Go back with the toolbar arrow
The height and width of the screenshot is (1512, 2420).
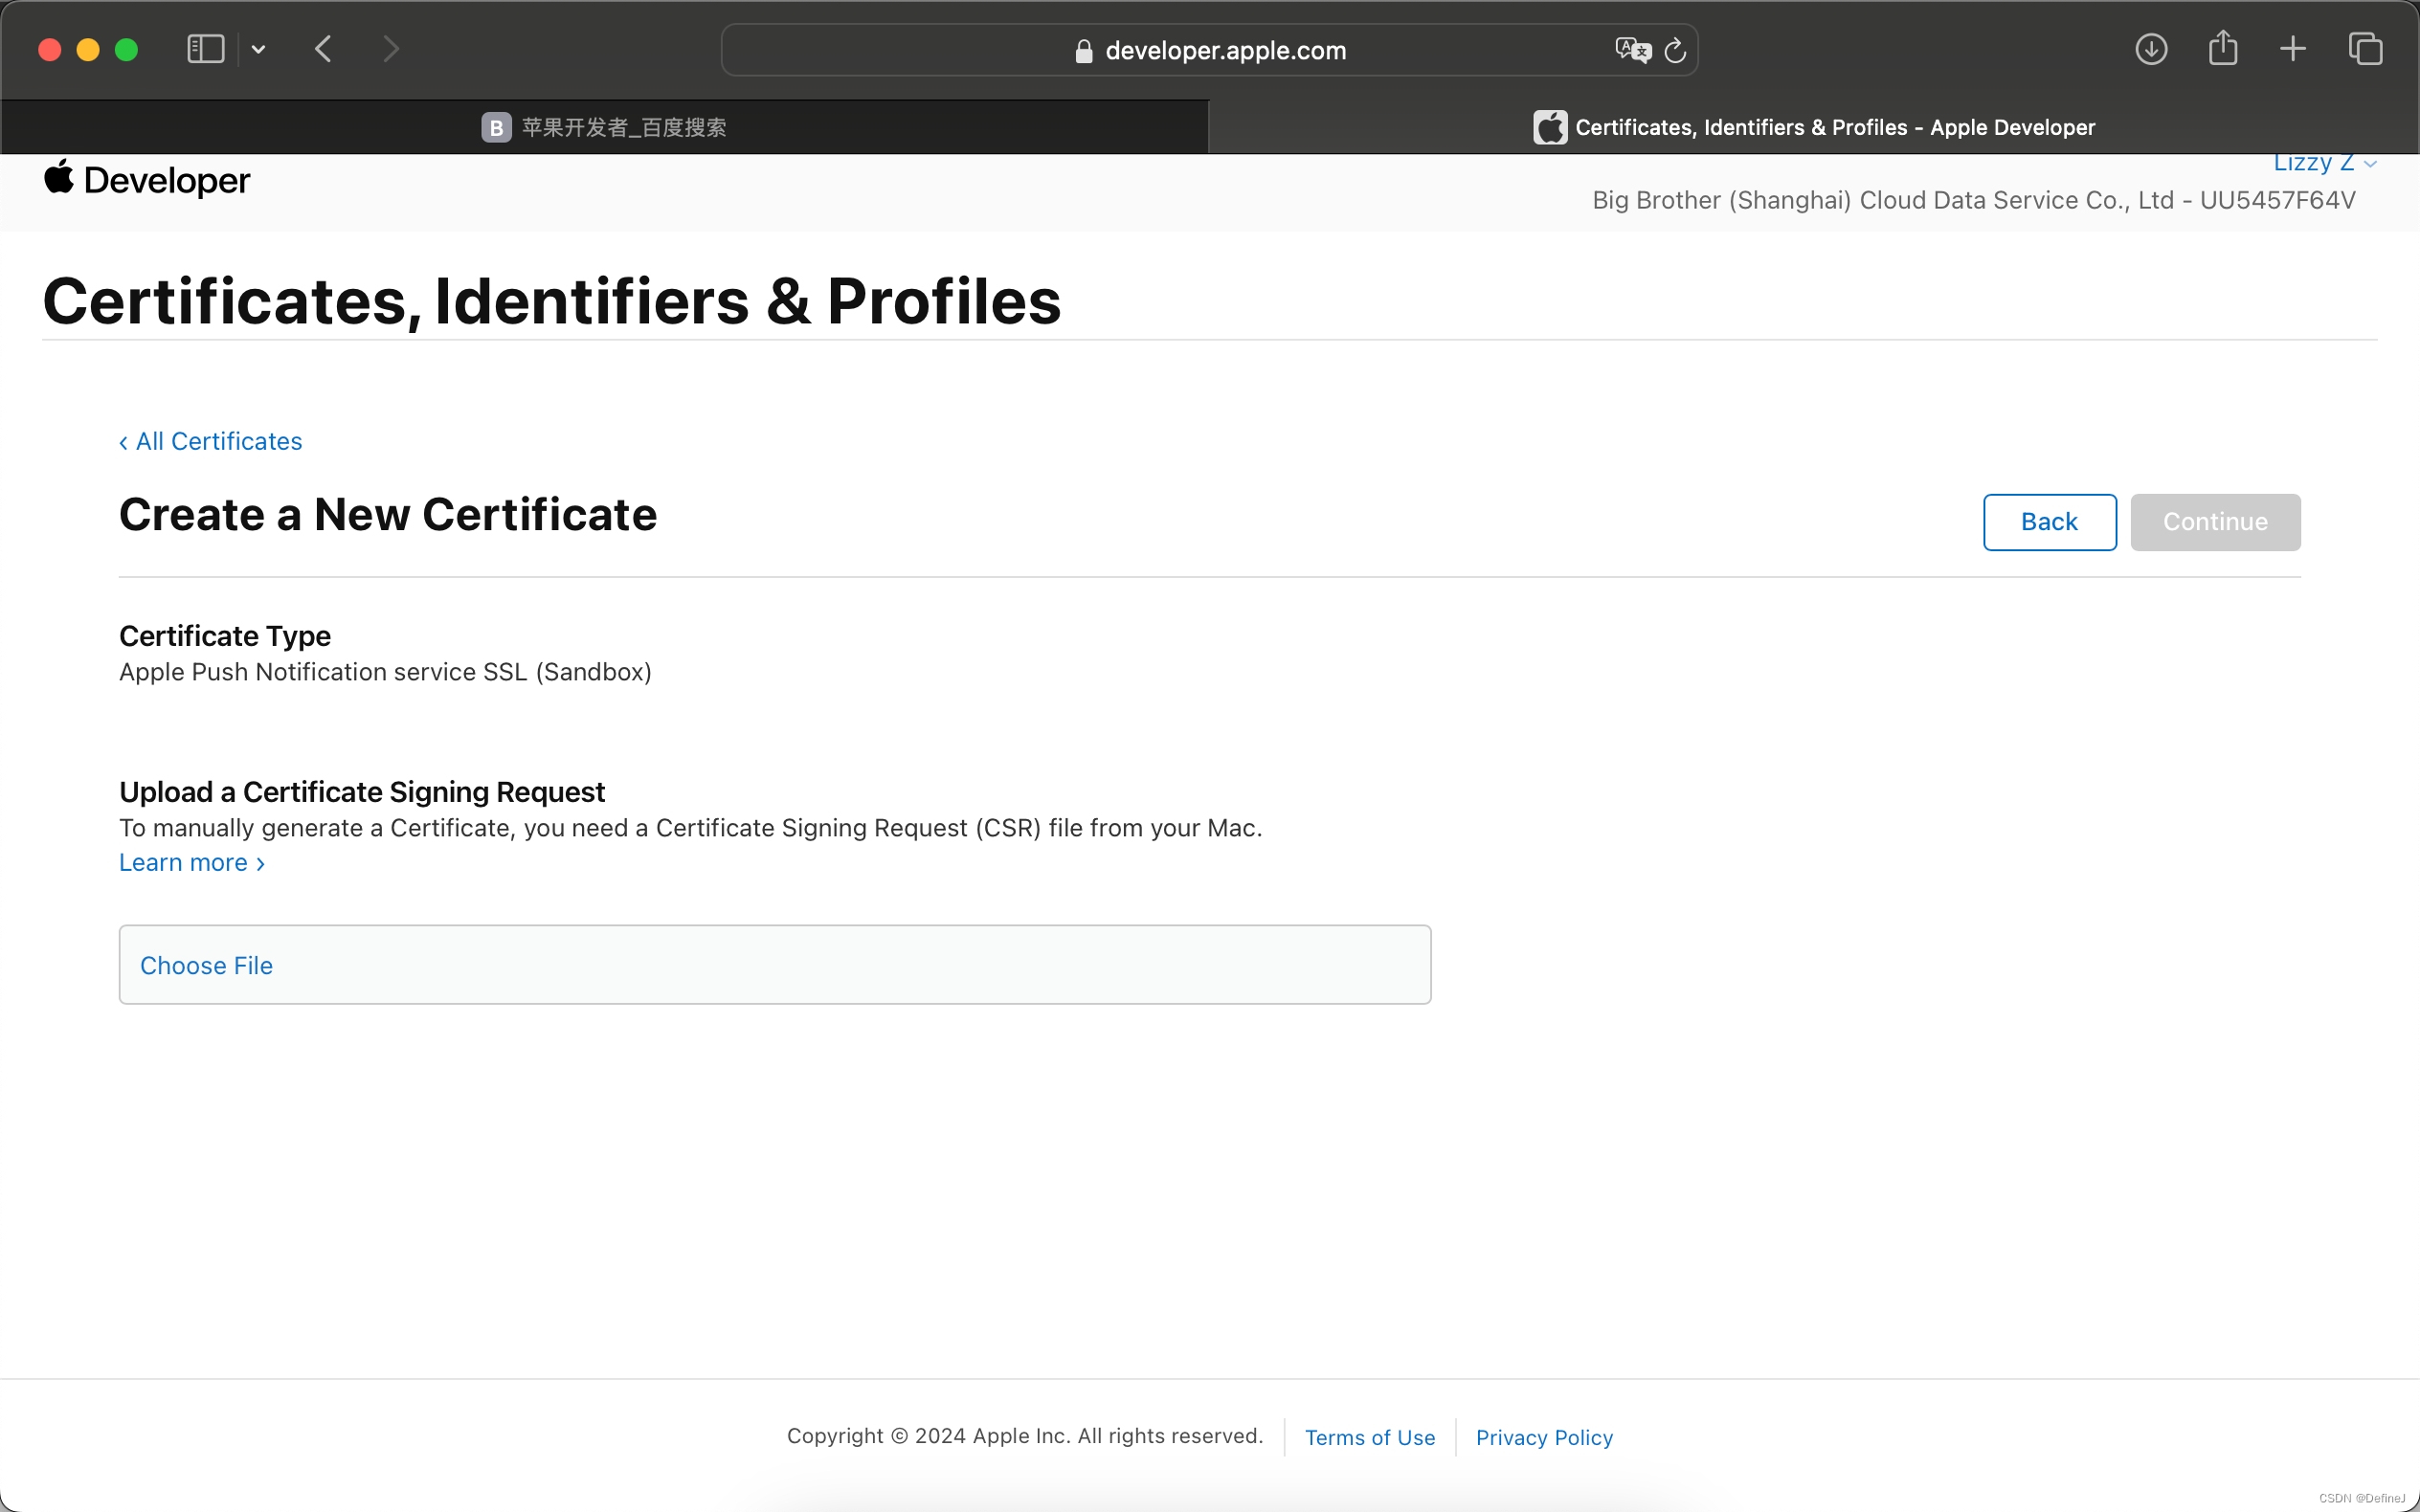[x=323, y=49]
